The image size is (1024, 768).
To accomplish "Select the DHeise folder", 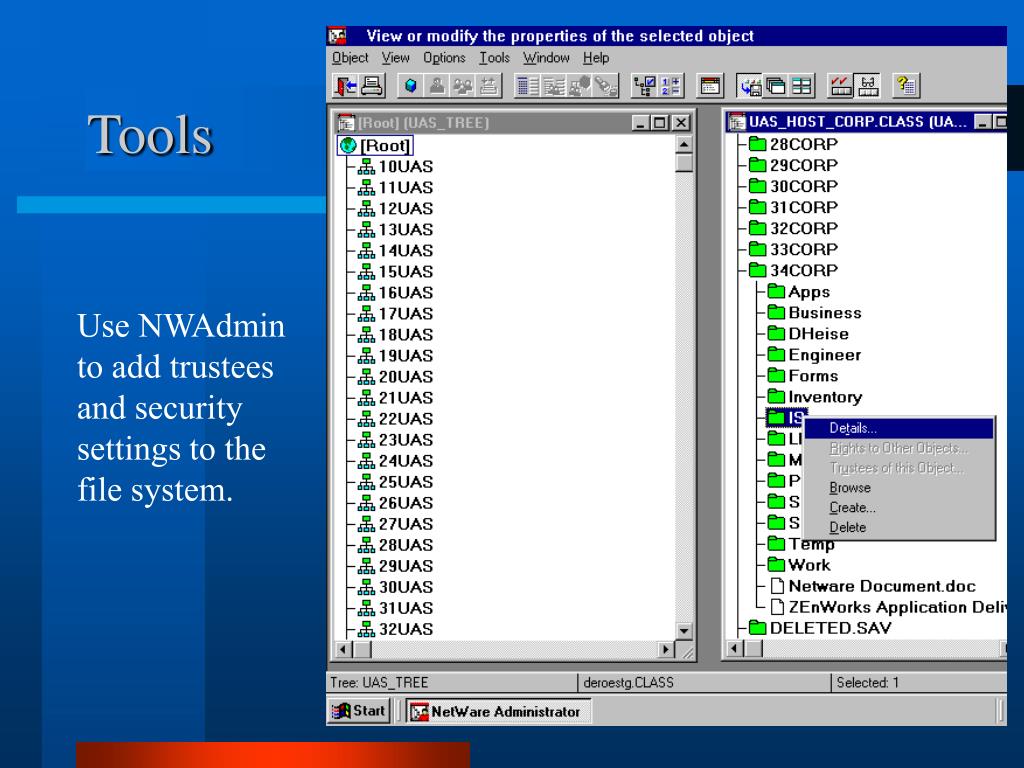I will click(x=808, y=334).
